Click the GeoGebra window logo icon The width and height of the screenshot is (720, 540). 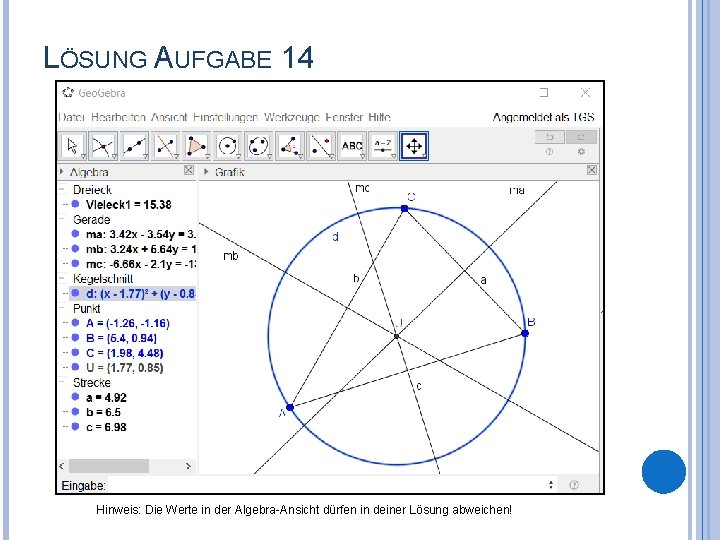pos(68,93)
